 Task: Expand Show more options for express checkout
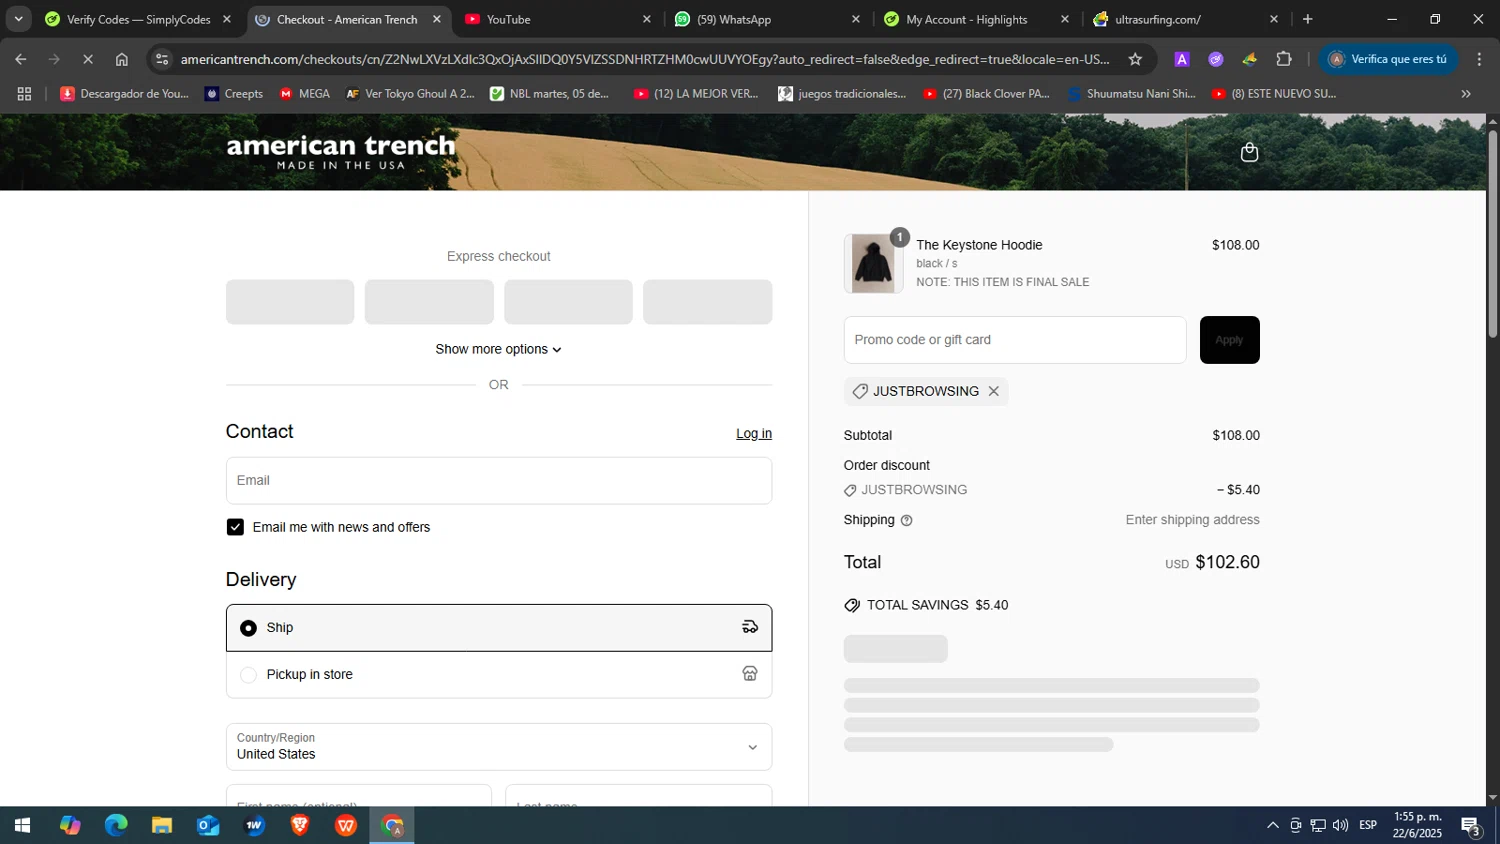(498, 349)
